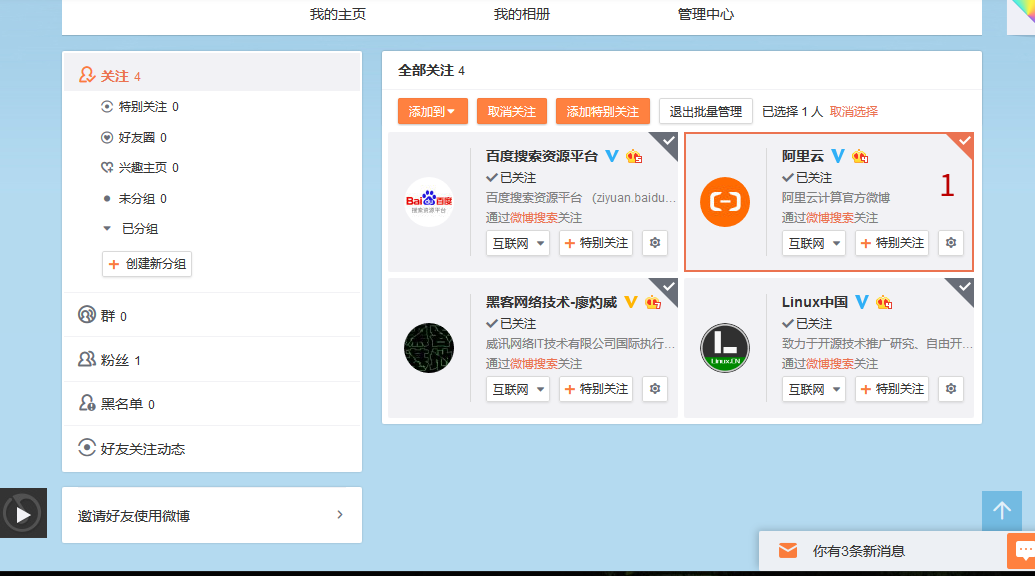The height and width of the screenshot is (576, 1035).
Task: Click the scroll-to-top arrow button
Action: (1001, 511)
